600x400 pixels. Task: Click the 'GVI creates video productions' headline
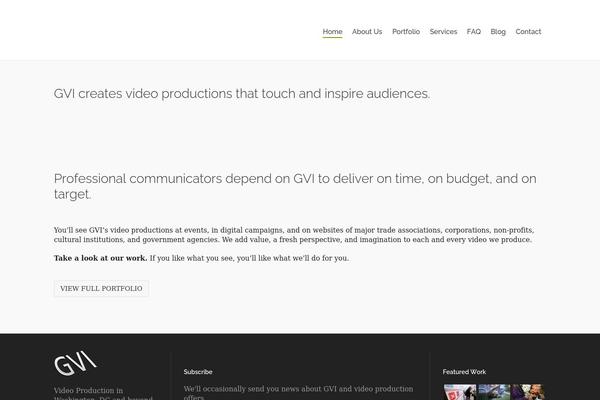pos(242,94)
